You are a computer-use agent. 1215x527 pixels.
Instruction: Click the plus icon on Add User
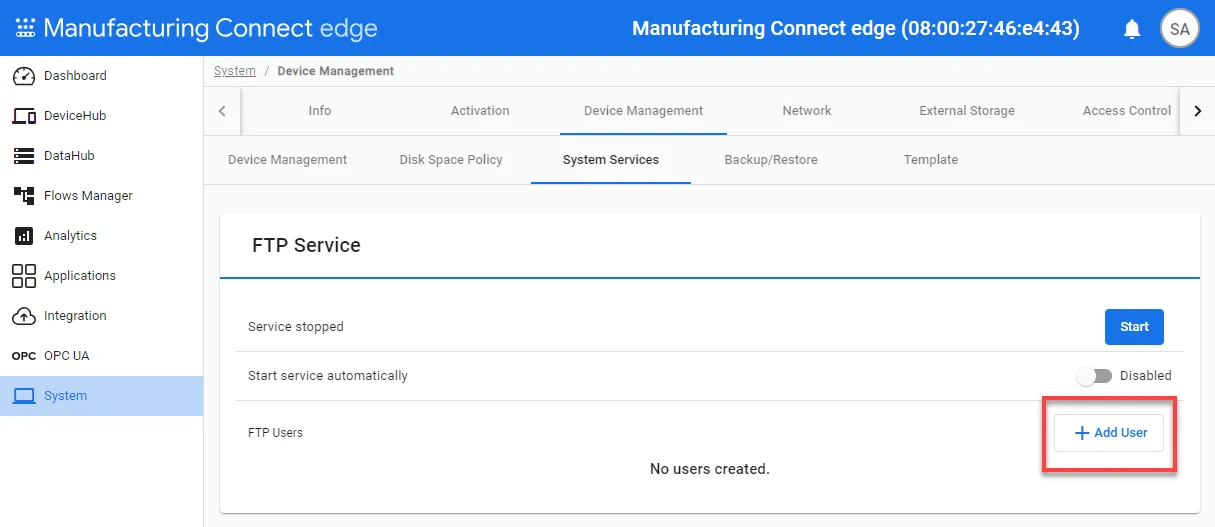tap(1081, 433)
